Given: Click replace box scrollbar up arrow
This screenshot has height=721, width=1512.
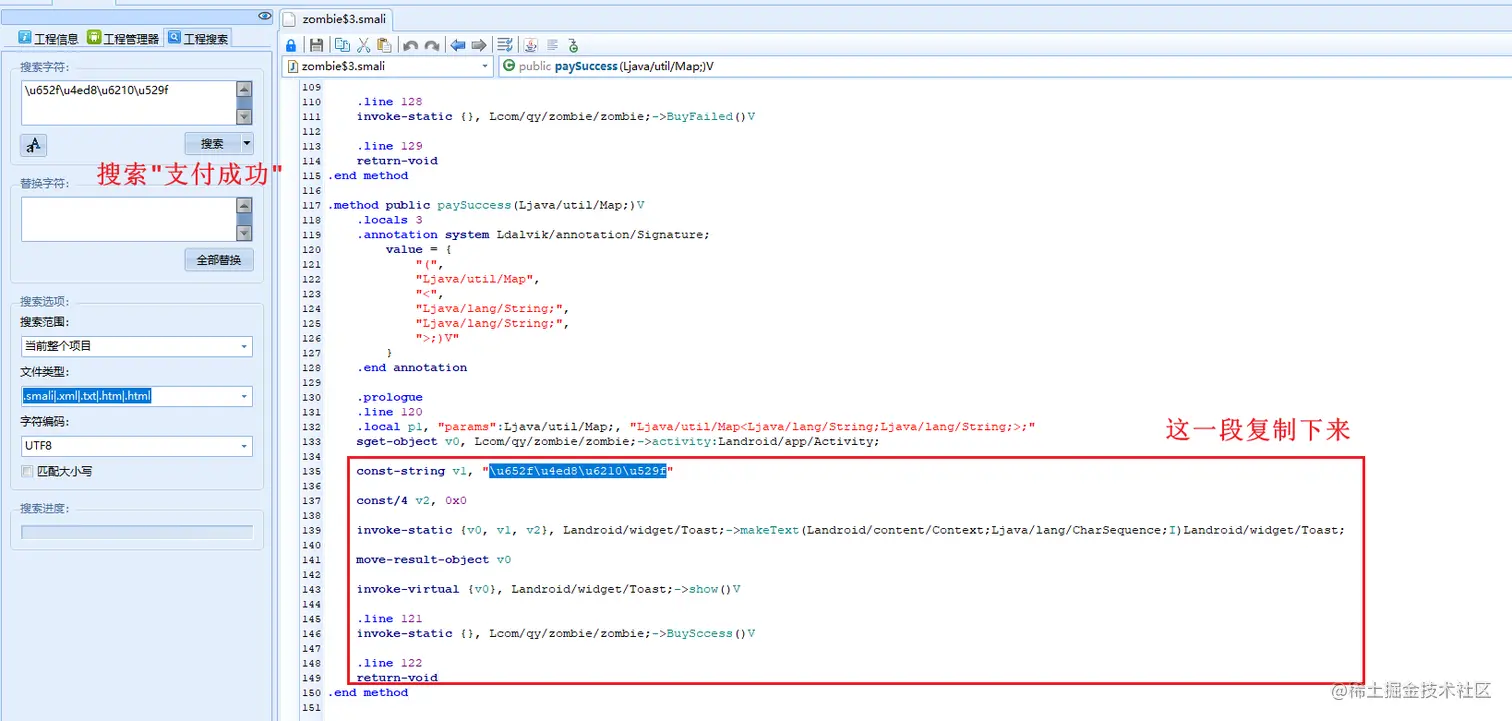Looking at the screenshot, I should tap(244, 204).
